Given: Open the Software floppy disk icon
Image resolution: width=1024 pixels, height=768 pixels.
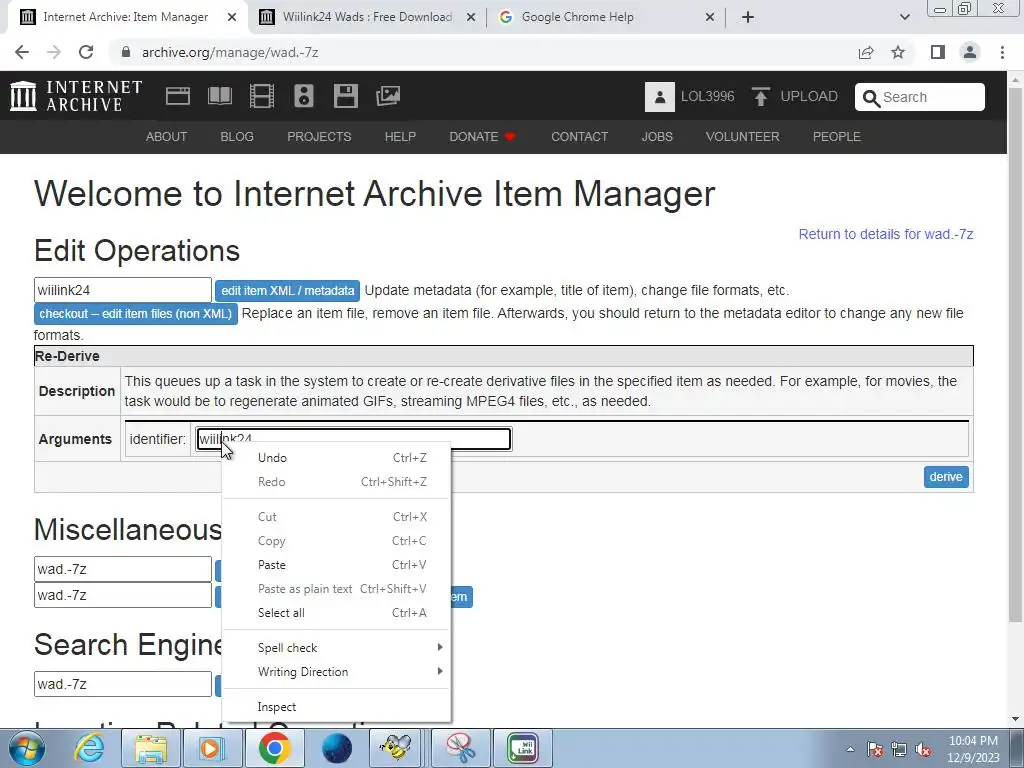Looking at the screenshot, I should click(x=345, y=96).
